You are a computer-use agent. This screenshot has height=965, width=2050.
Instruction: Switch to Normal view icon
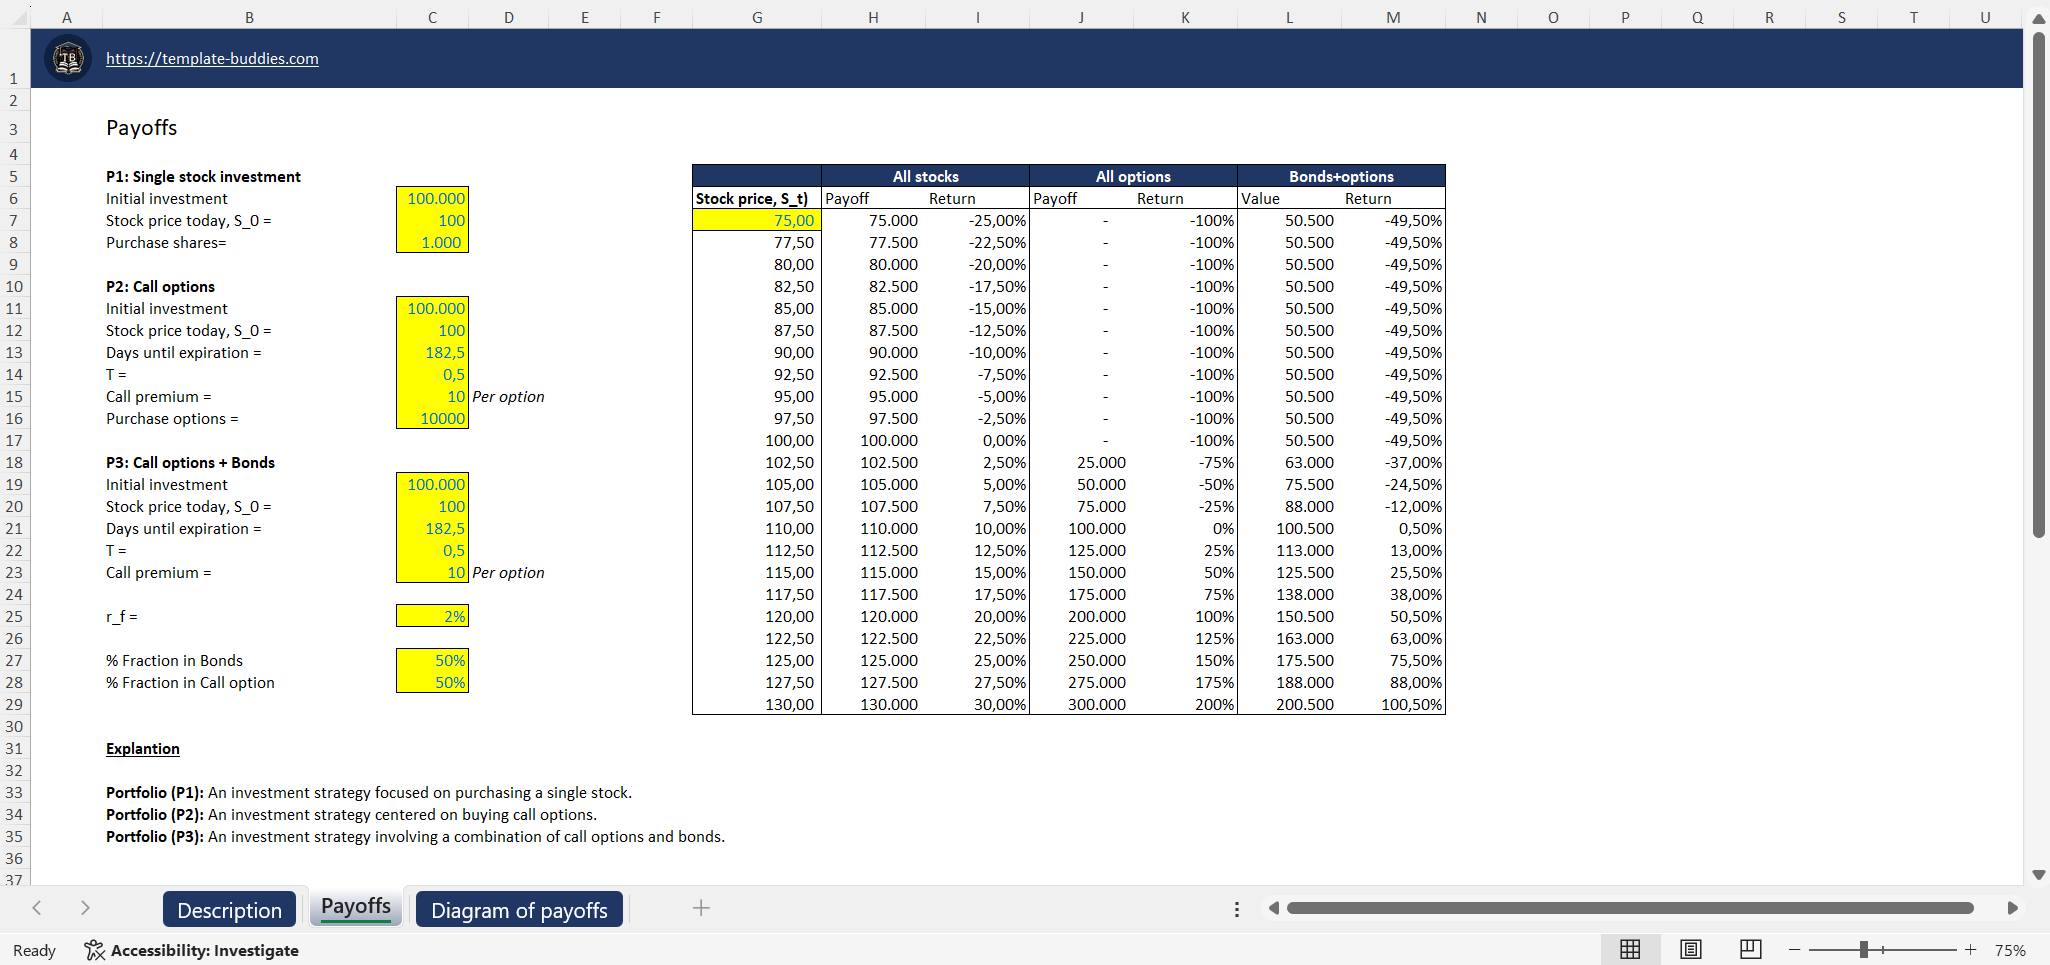pyautogui.click(x=1630, y=949)
